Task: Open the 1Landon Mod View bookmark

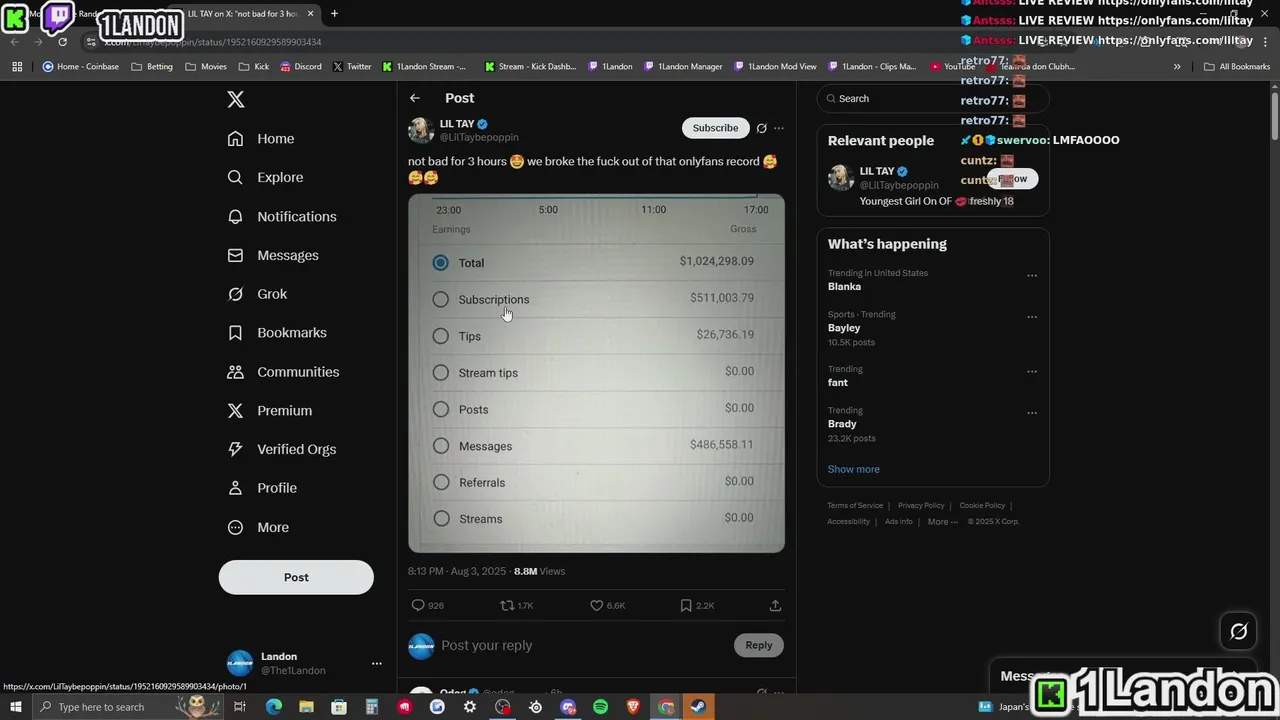Action: [x=775, y=67]
